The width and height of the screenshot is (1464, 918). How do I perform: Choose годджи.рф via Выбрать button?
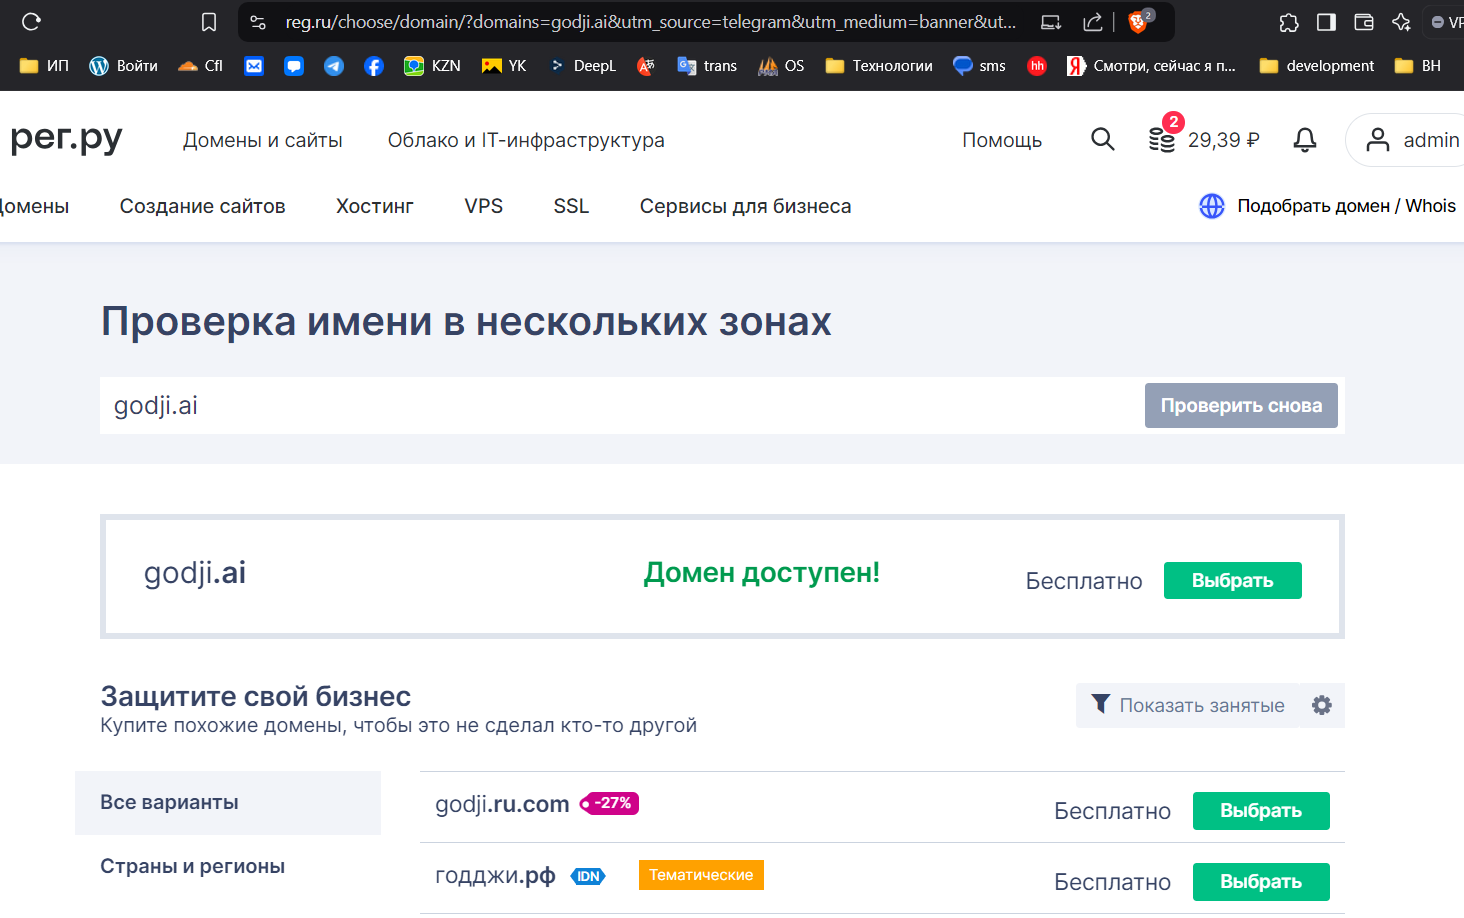click(x=1261, y=881)
